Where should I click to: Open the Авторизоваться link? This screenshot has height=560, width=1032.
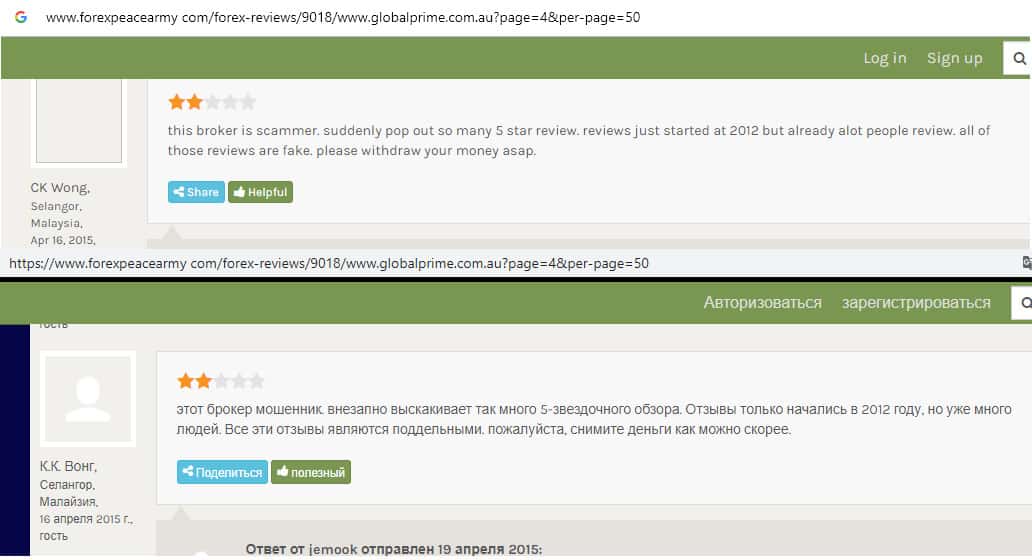coord(762,303)
